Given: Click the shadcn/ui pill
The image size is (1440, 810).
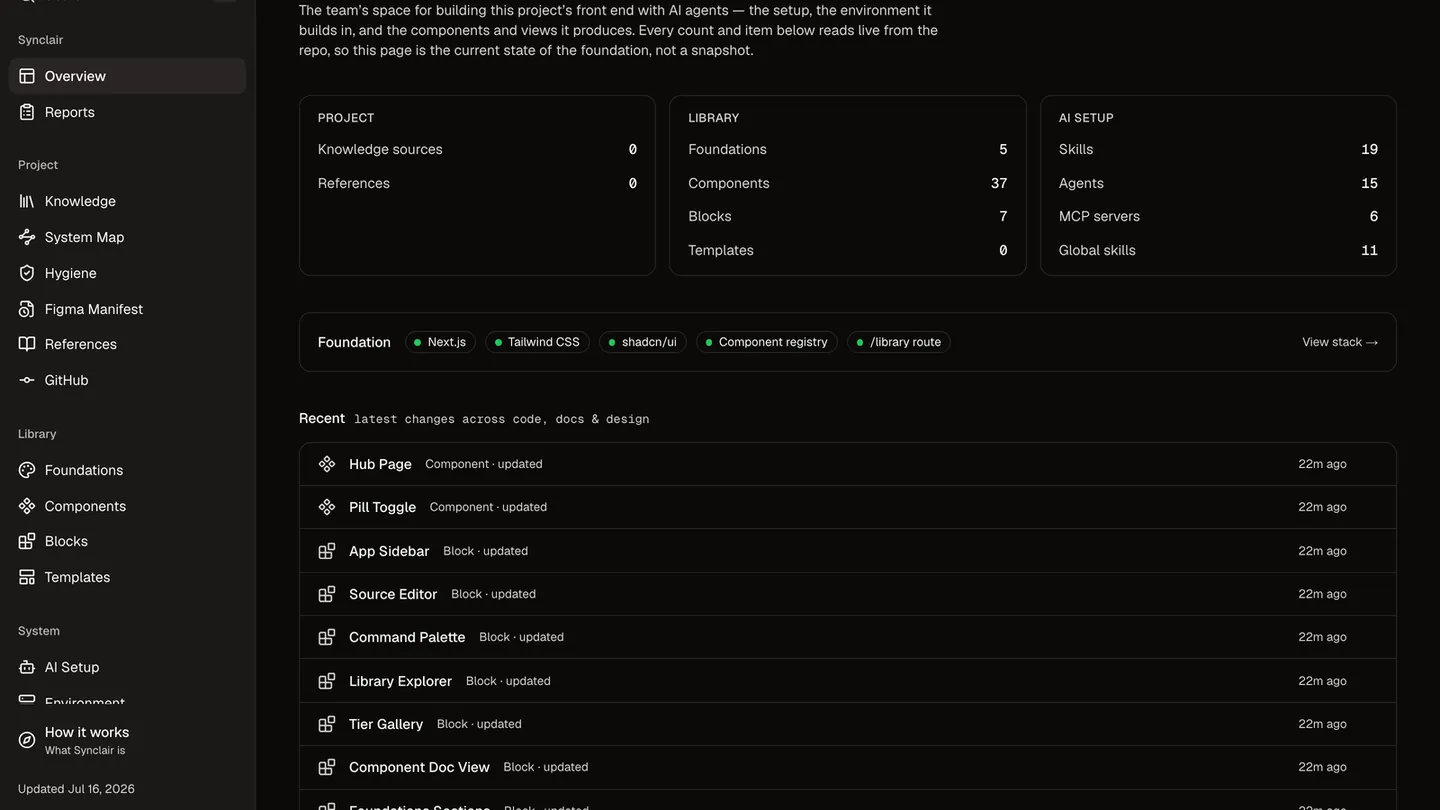Looking at the screenshot, I should pyautogui.click(x=643, y=342).
